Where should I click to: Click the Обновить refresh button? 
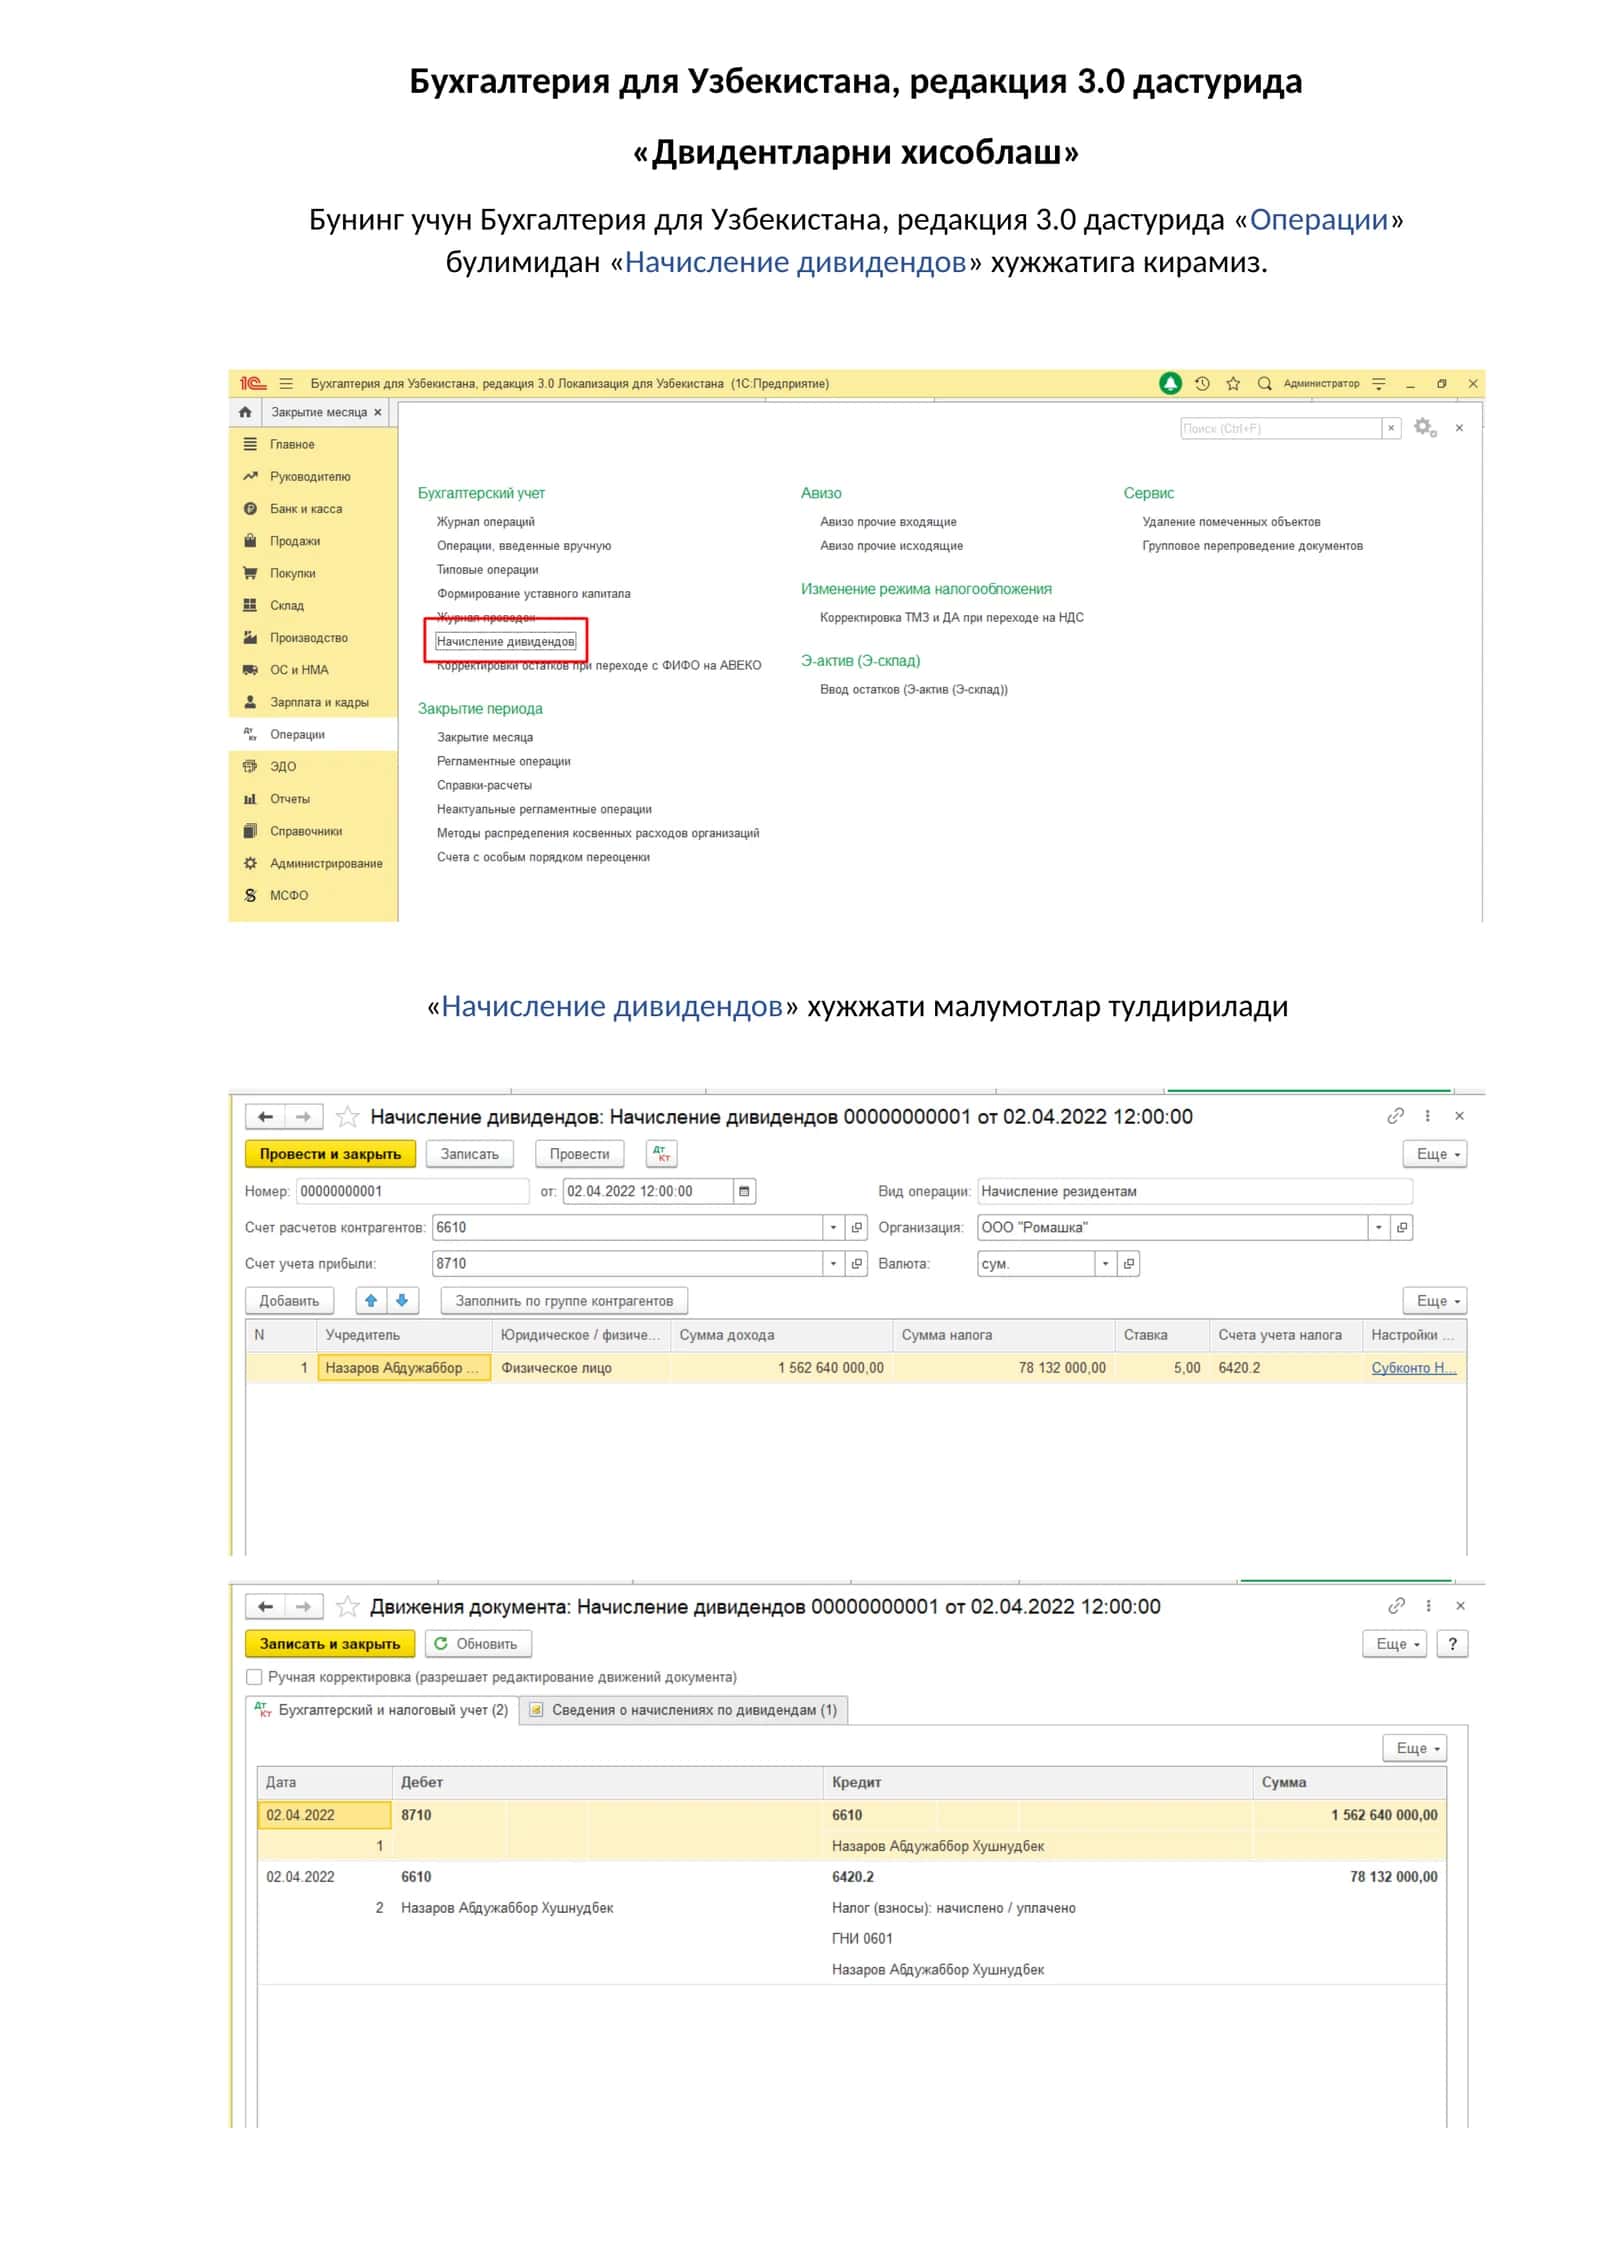point(477,1643)
